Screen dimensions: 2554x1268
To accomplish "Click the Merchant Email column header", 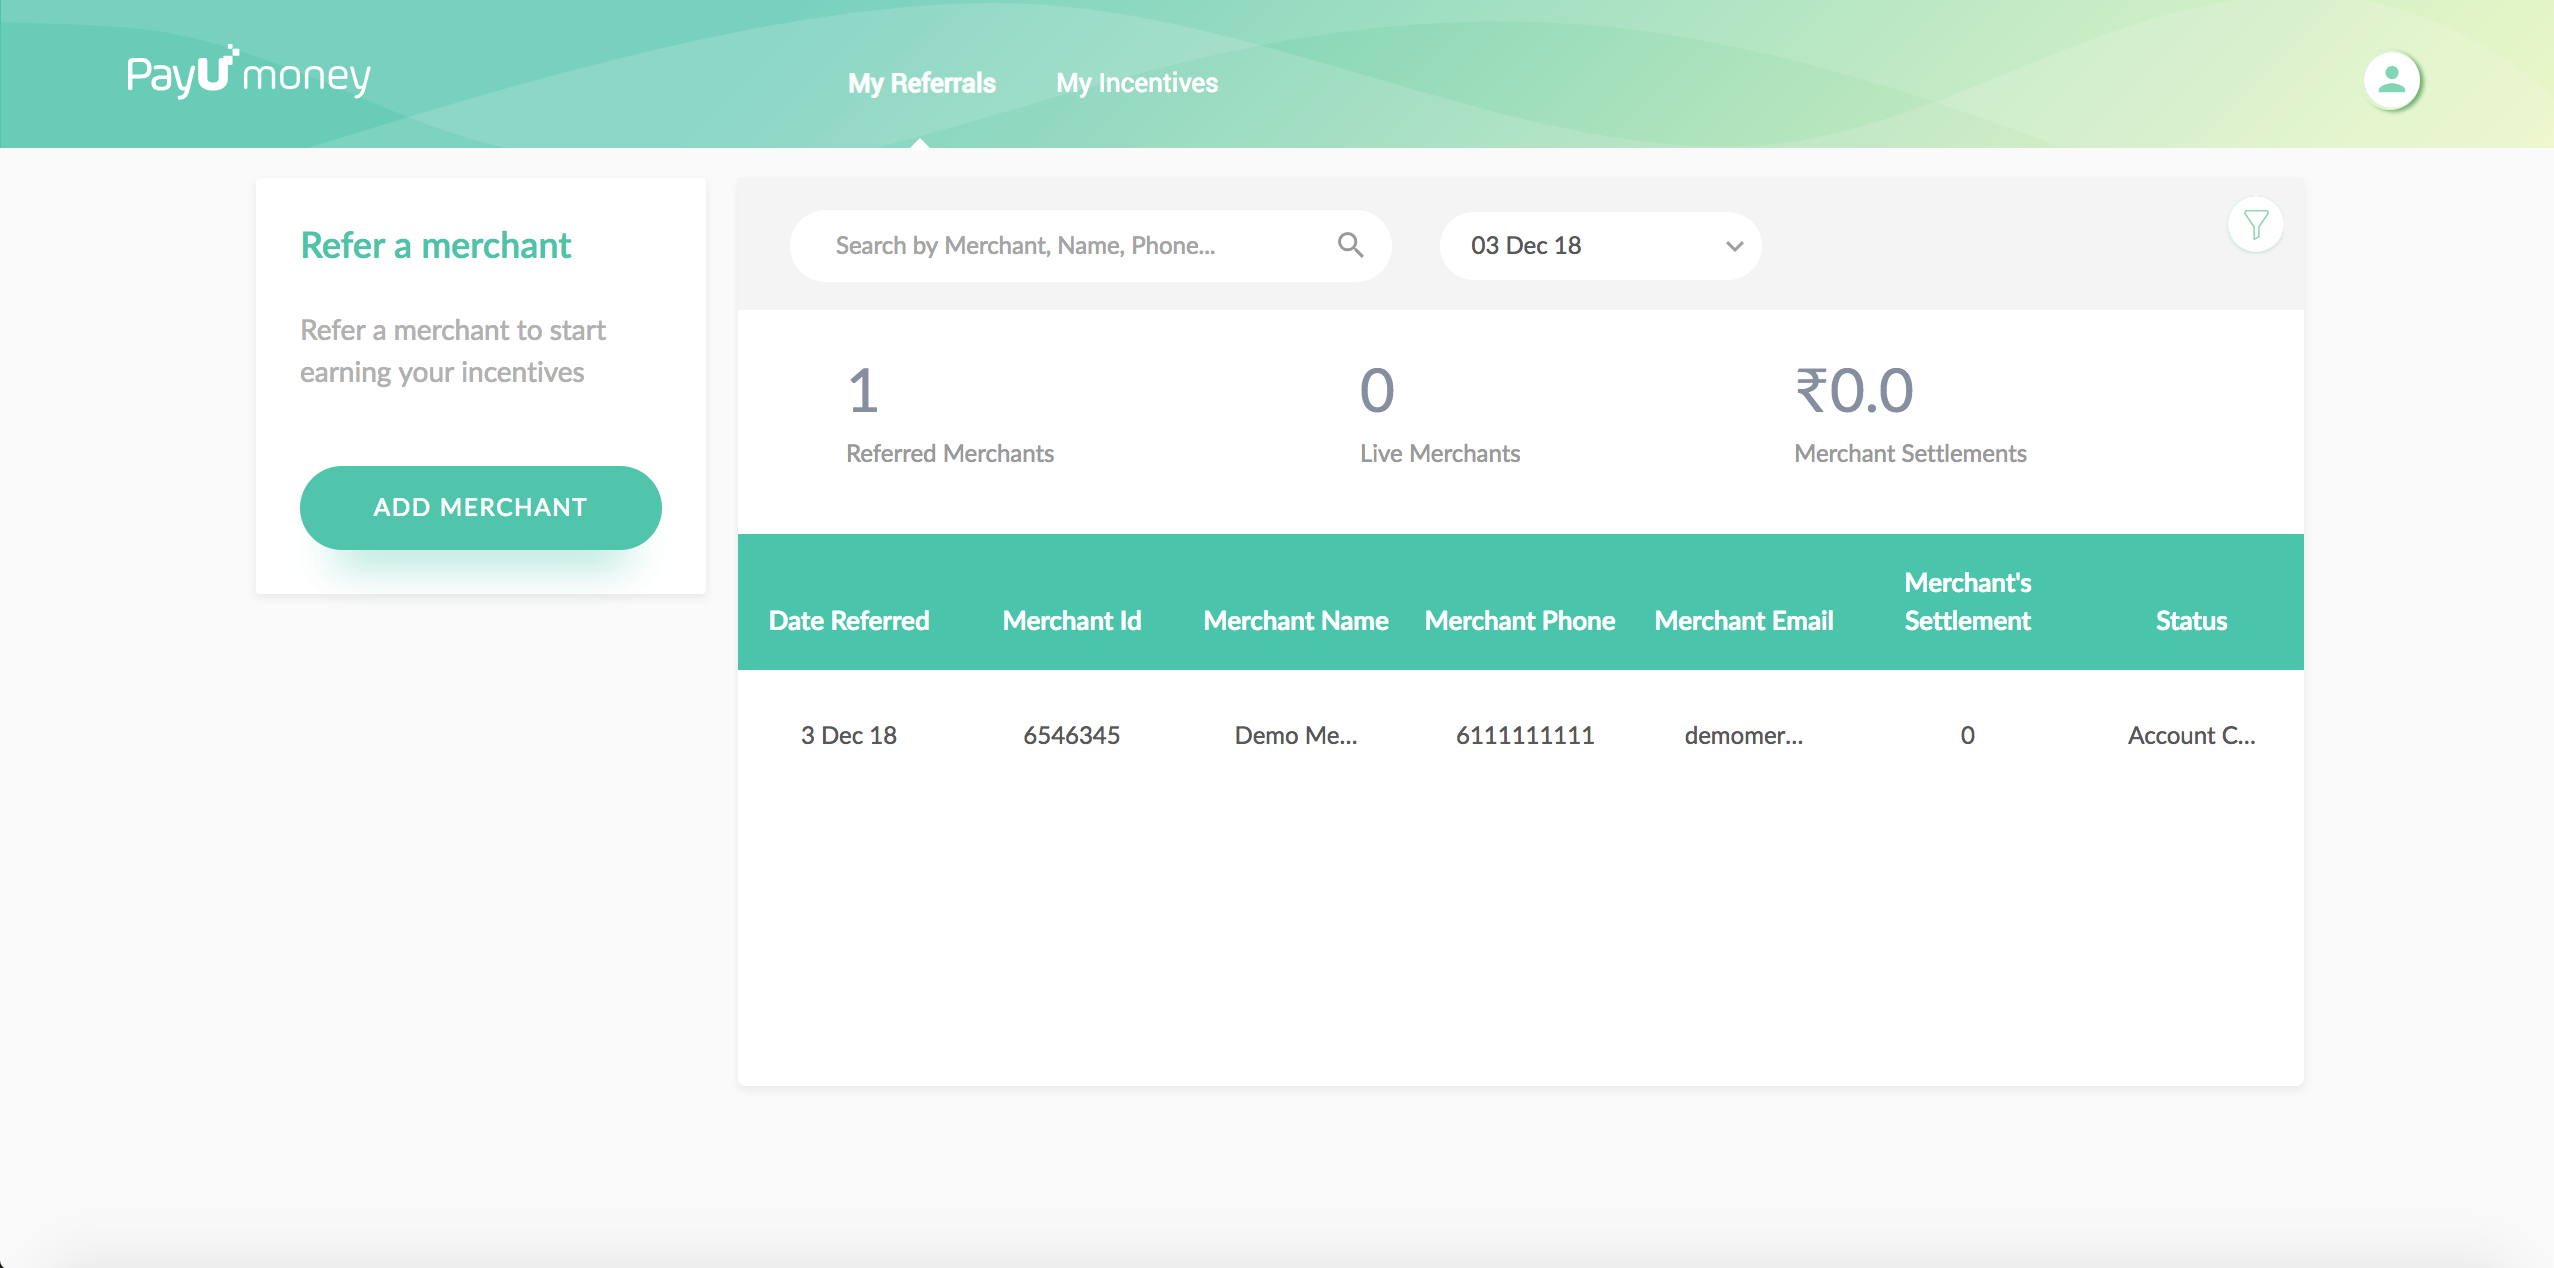I will (x=1744, y=621).
